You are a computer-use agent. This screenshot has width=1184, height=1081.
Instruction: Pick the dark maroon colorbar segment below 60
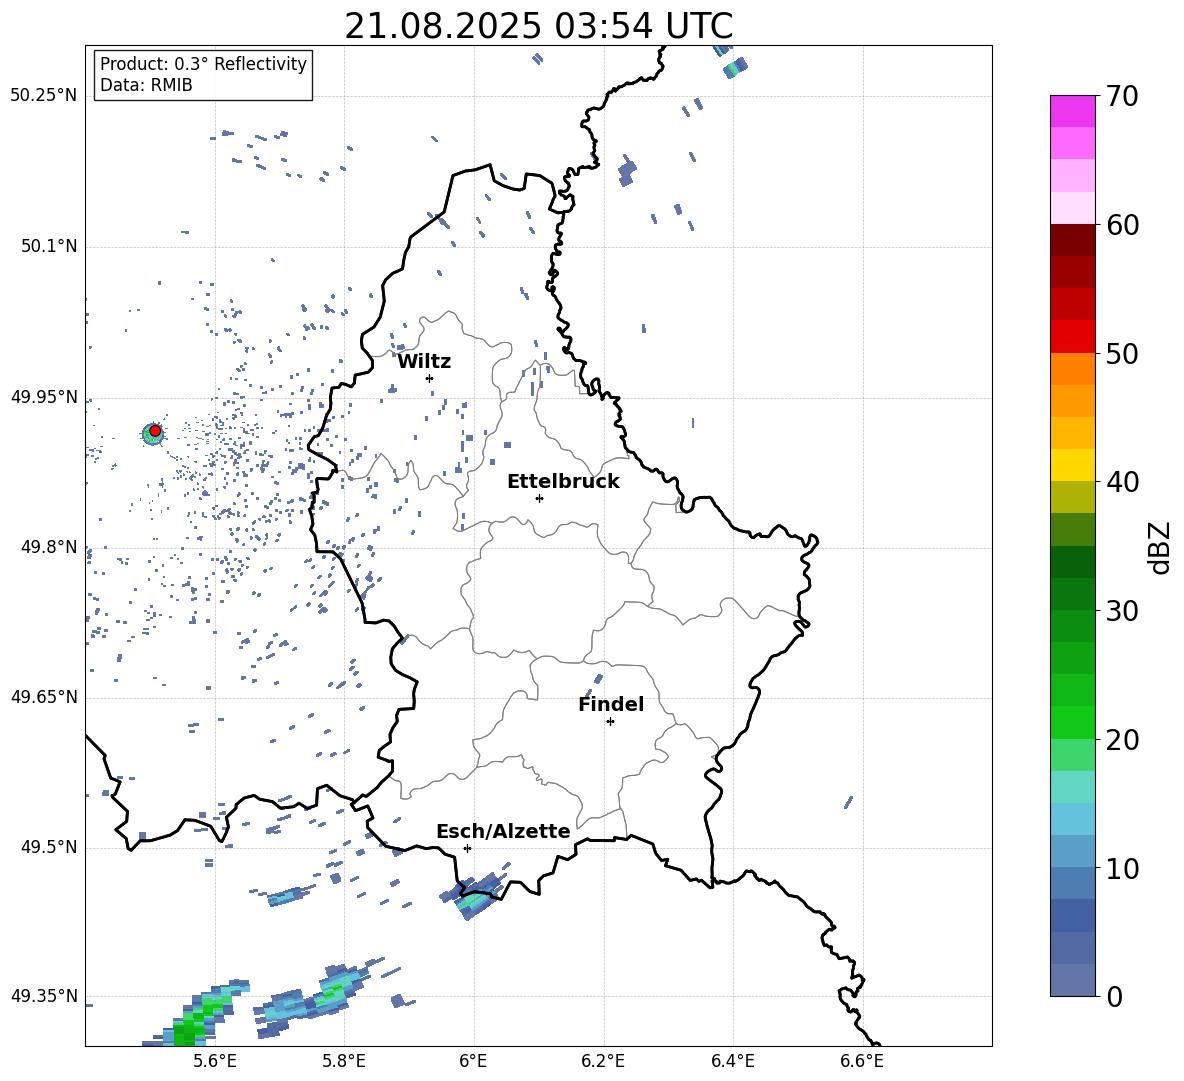(x=1073, y=241)
